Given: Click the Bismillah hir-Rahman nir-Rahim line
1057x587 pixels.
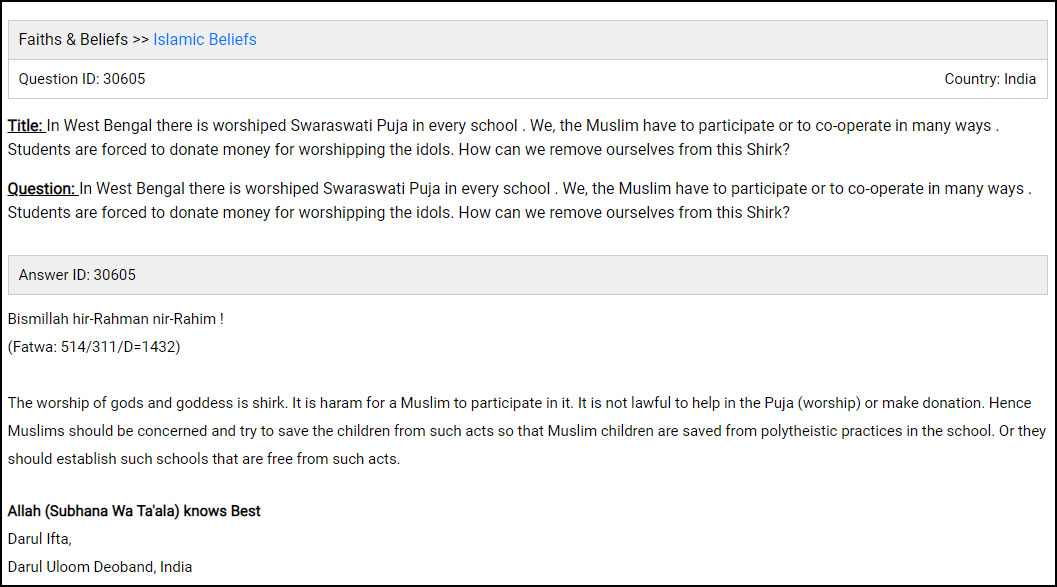Looking at the screenshot, I should click(x=115, y=319).
